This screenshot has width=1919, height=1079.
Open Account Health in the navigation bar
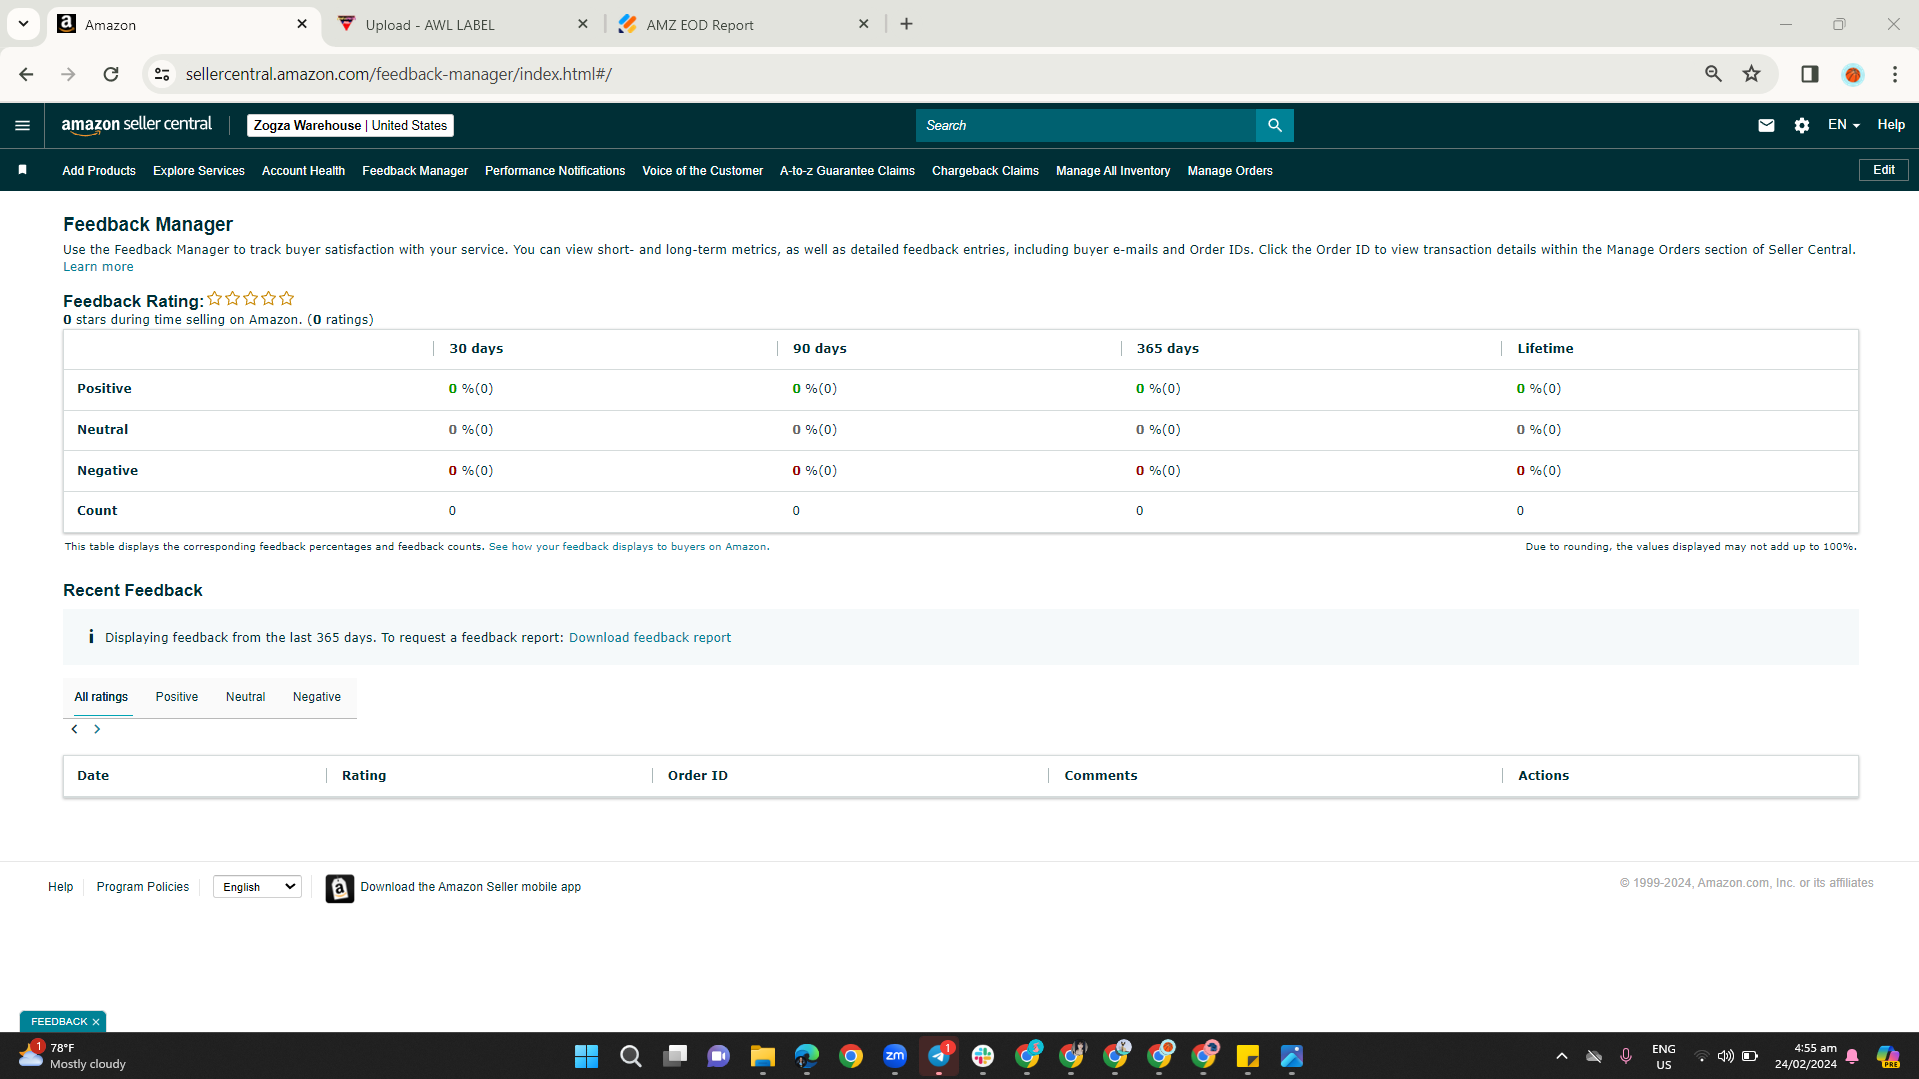(x=303, y=171)
